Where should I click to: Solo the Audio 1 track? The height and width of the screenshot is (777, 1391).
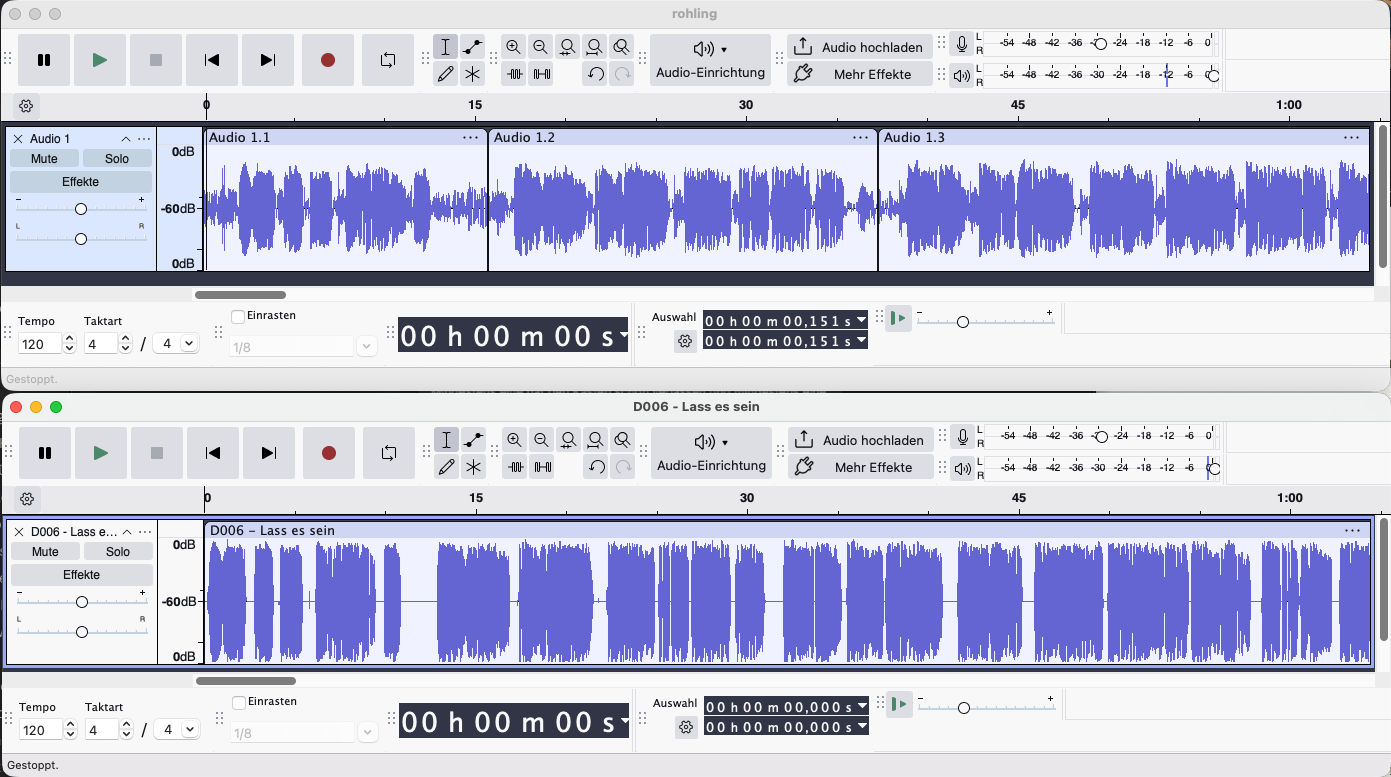[x=117, y=159]
